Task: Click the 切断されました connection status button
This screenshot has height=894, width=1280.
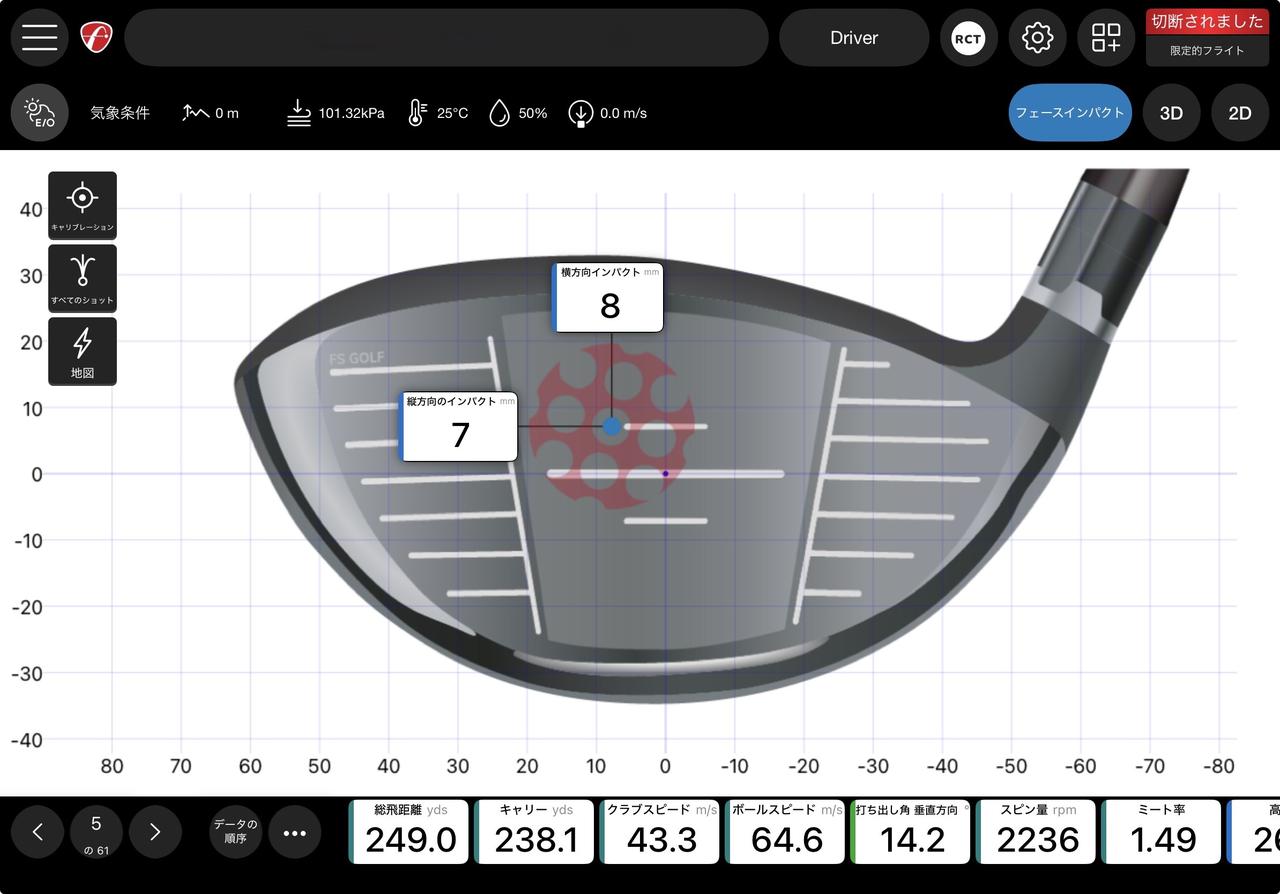Action: (x=1207, y=22)
